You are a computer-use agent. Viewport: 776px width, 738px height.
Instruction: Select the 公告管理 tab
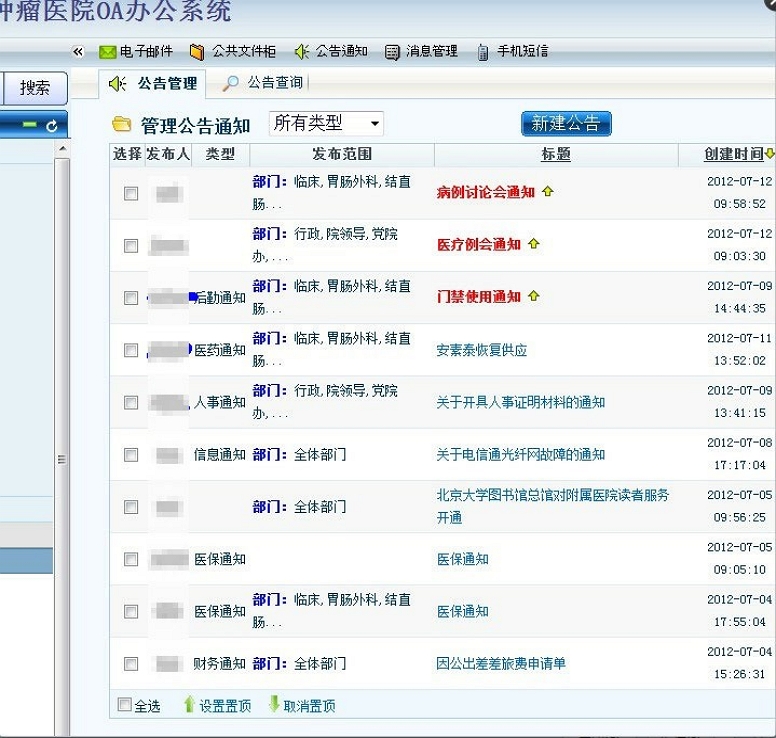coord(153,84)
